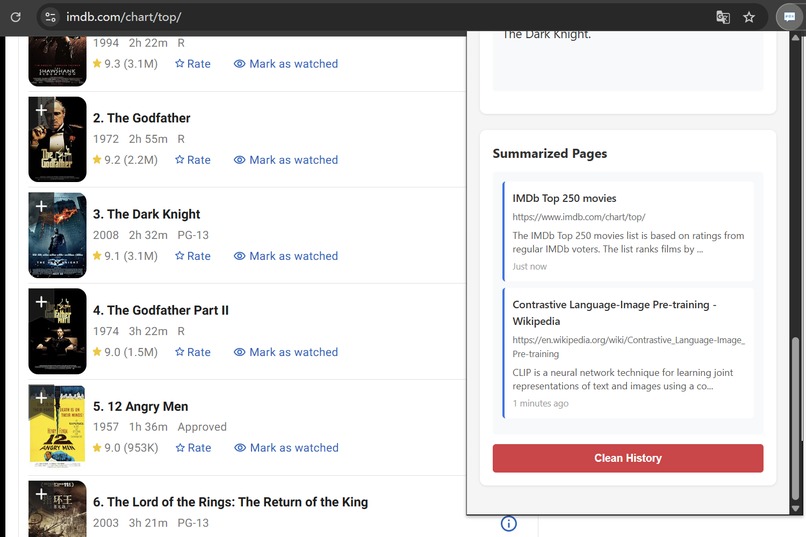Open the summarizer extension chat icon
This screenshot has width=806, height=537.
click(790, 17)
